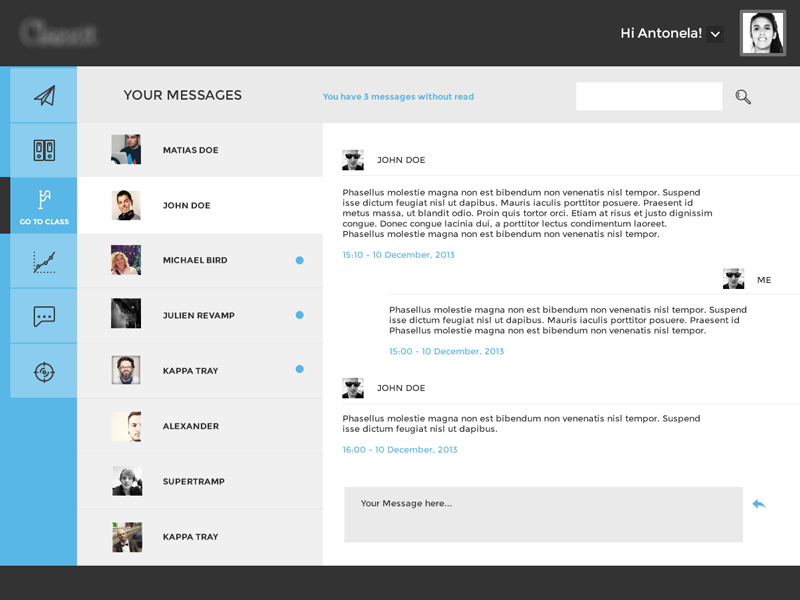Screen dimensions: 800x600
Task: Select Supertramp from the contact list
Action: coord(200,481)
